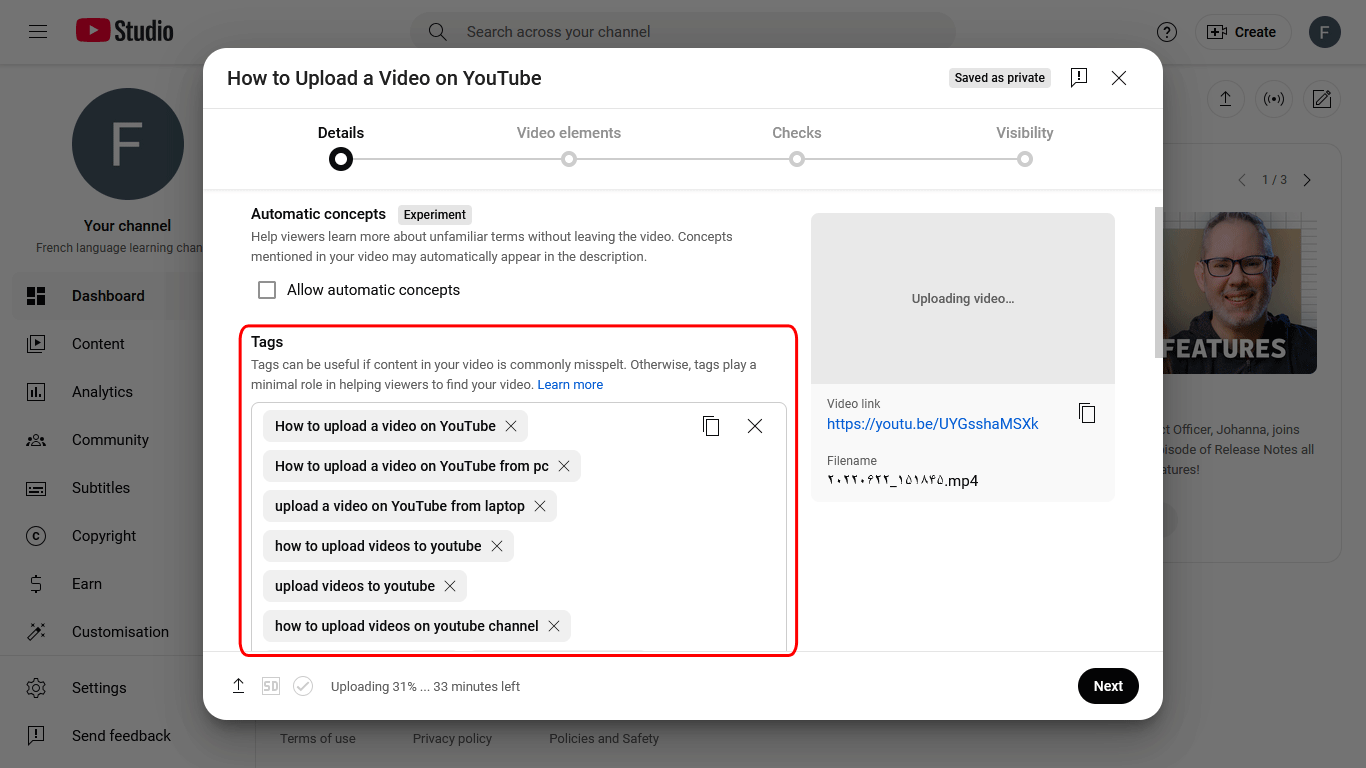Click the Next button
Screen dimensions: 1366x768
point(1108,686)
